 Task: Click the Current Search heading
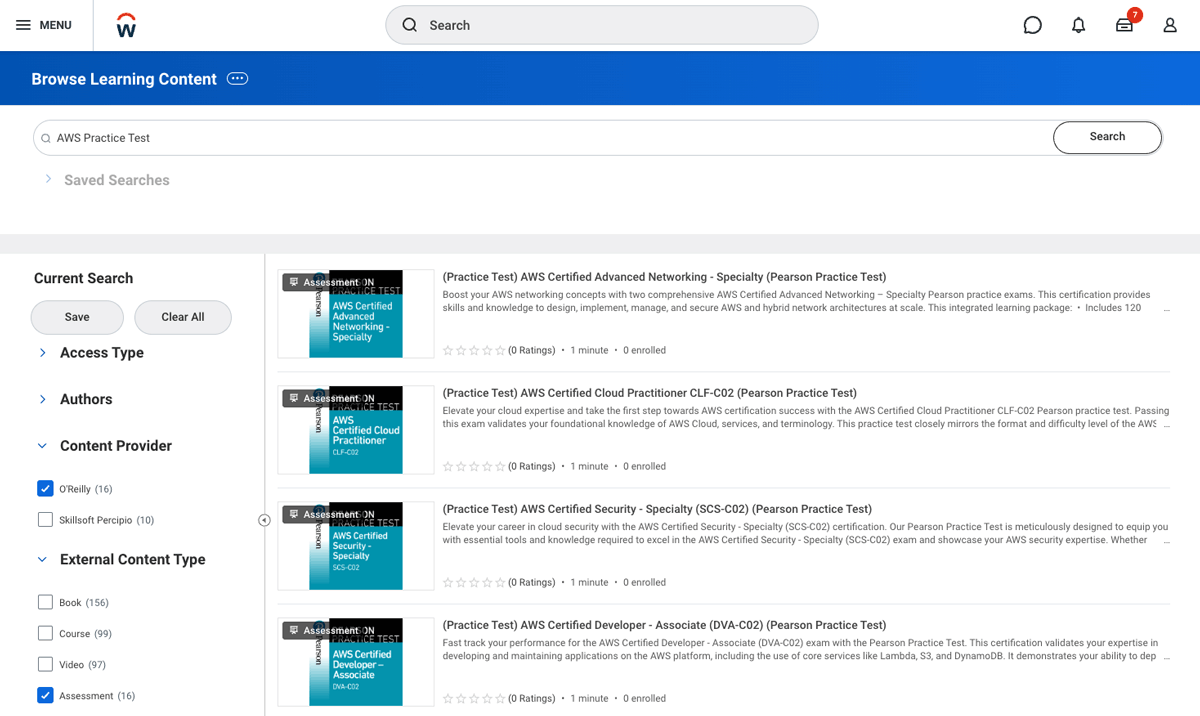point(83,278)
